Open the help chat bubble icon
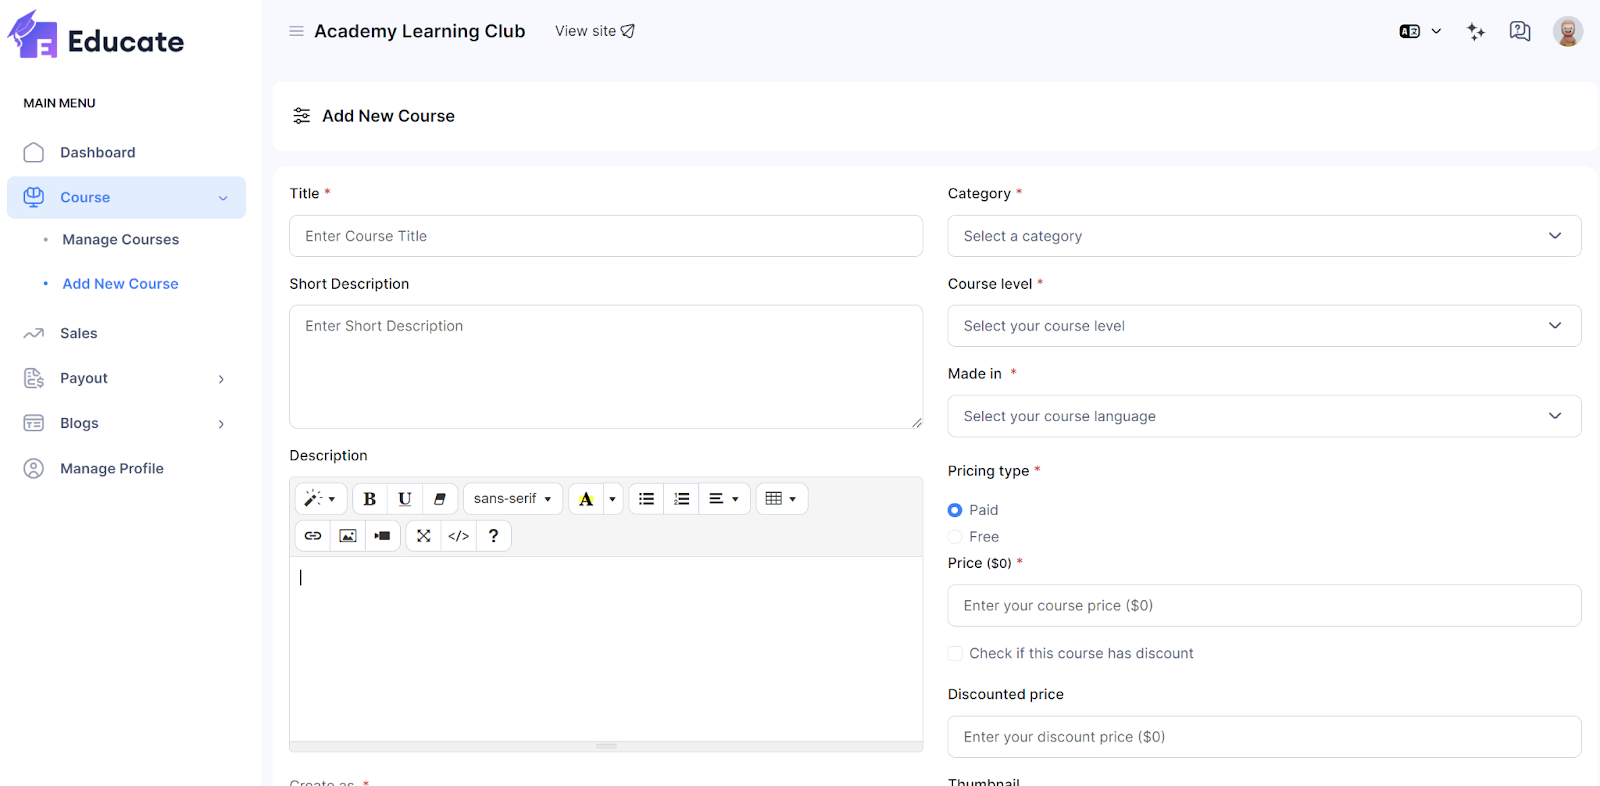This screenshot has height=786, width=1600. tap(1519, 31)
